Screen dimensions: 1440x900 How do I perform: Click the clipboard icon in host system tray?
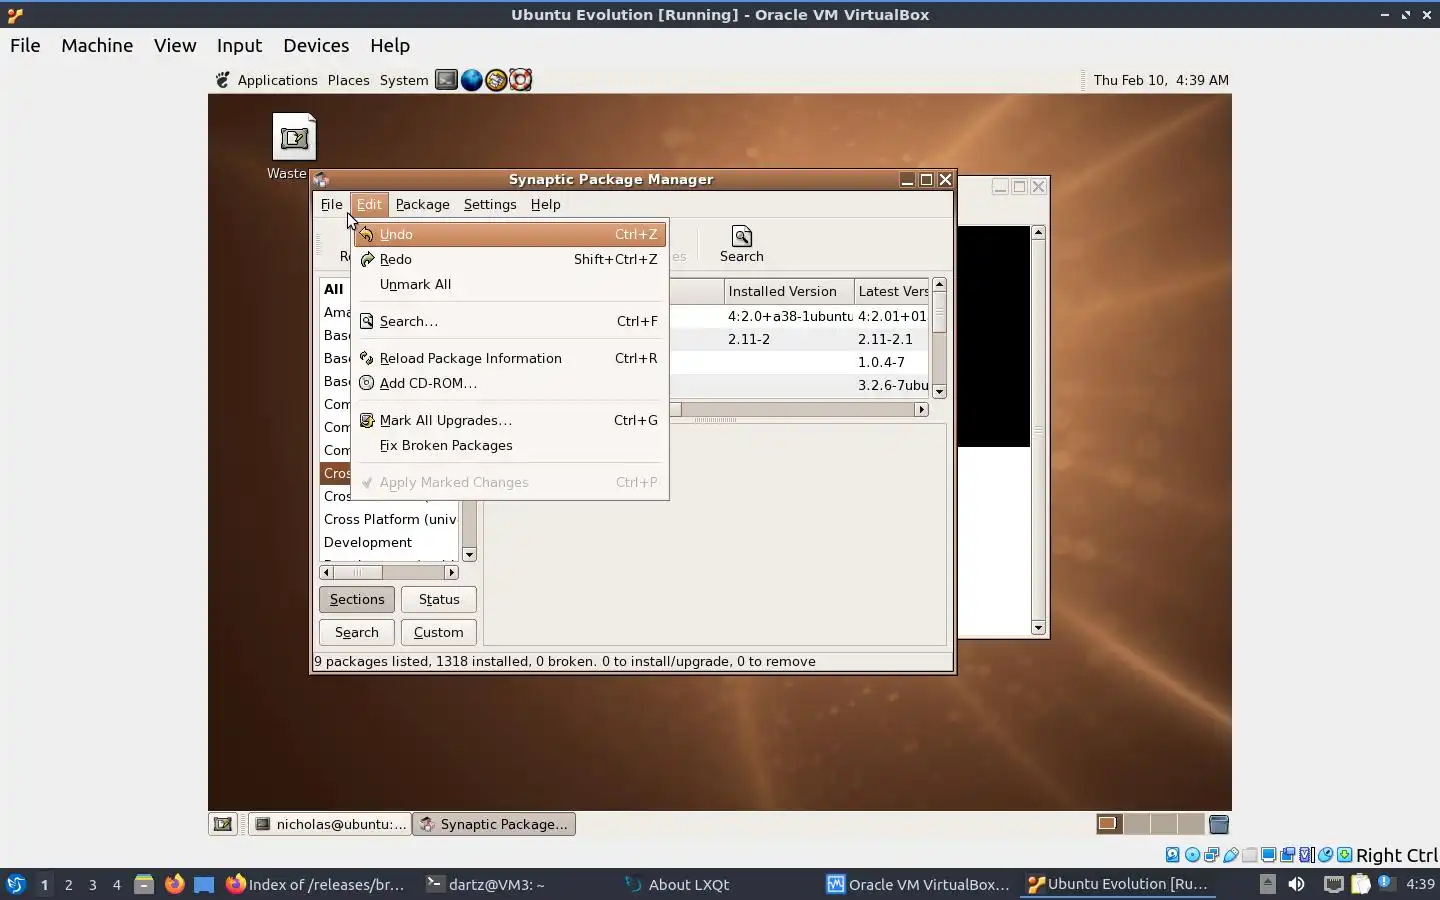pos(1360,884)
